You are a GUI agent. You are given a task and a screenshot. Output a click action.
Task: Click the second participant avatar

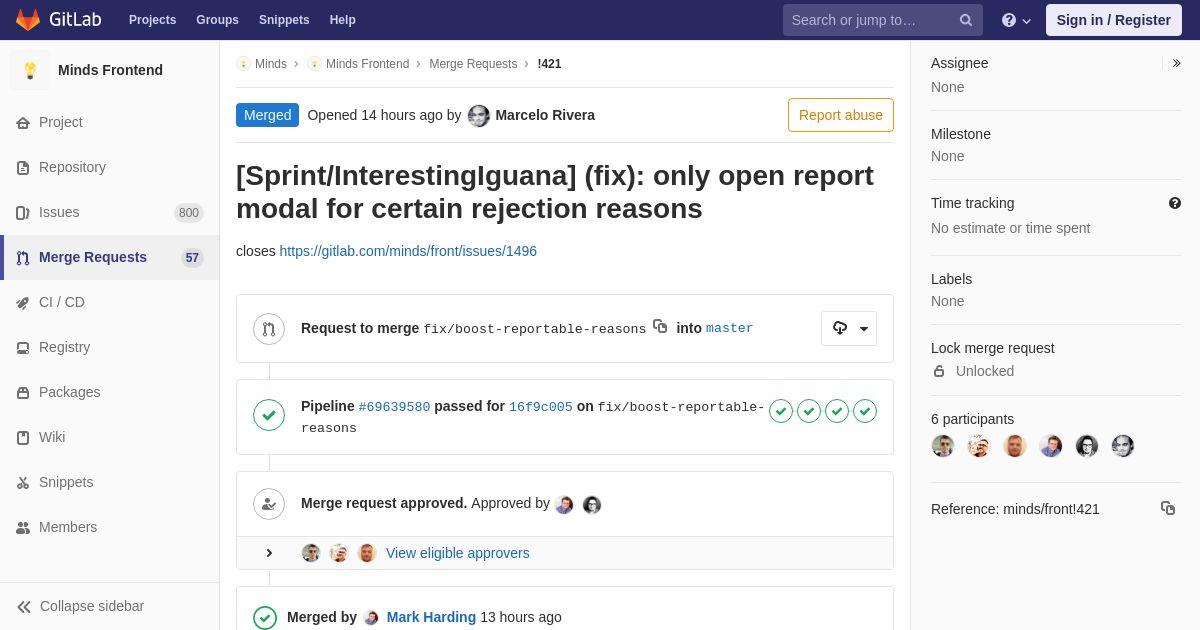979,446
